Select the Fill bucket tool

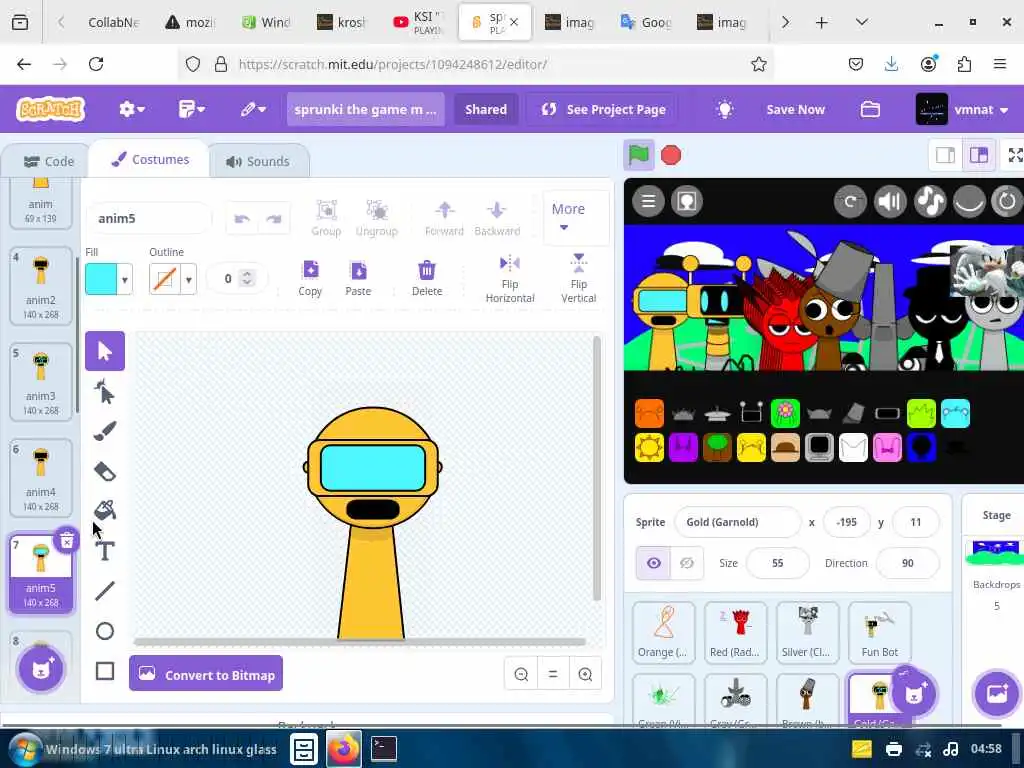pyautogui.click(x=104, y=510)
